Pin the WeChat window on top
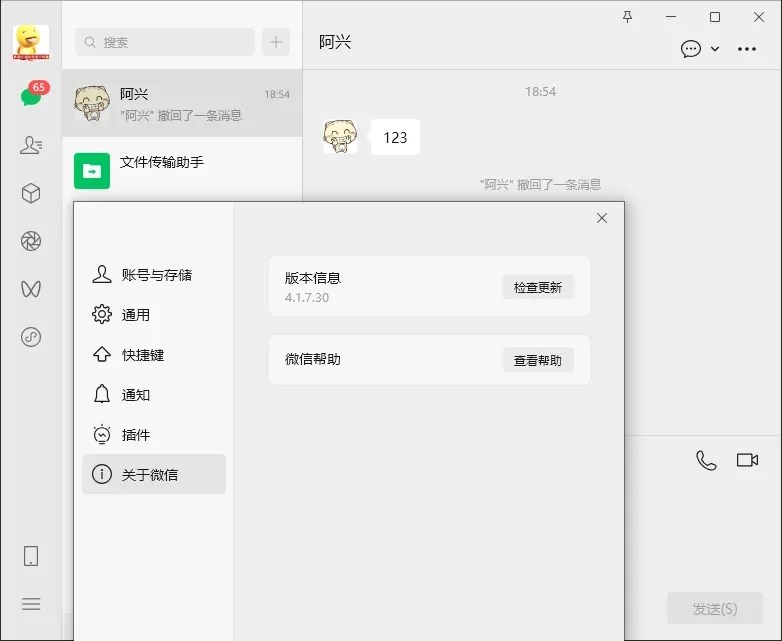 [627, 17]
